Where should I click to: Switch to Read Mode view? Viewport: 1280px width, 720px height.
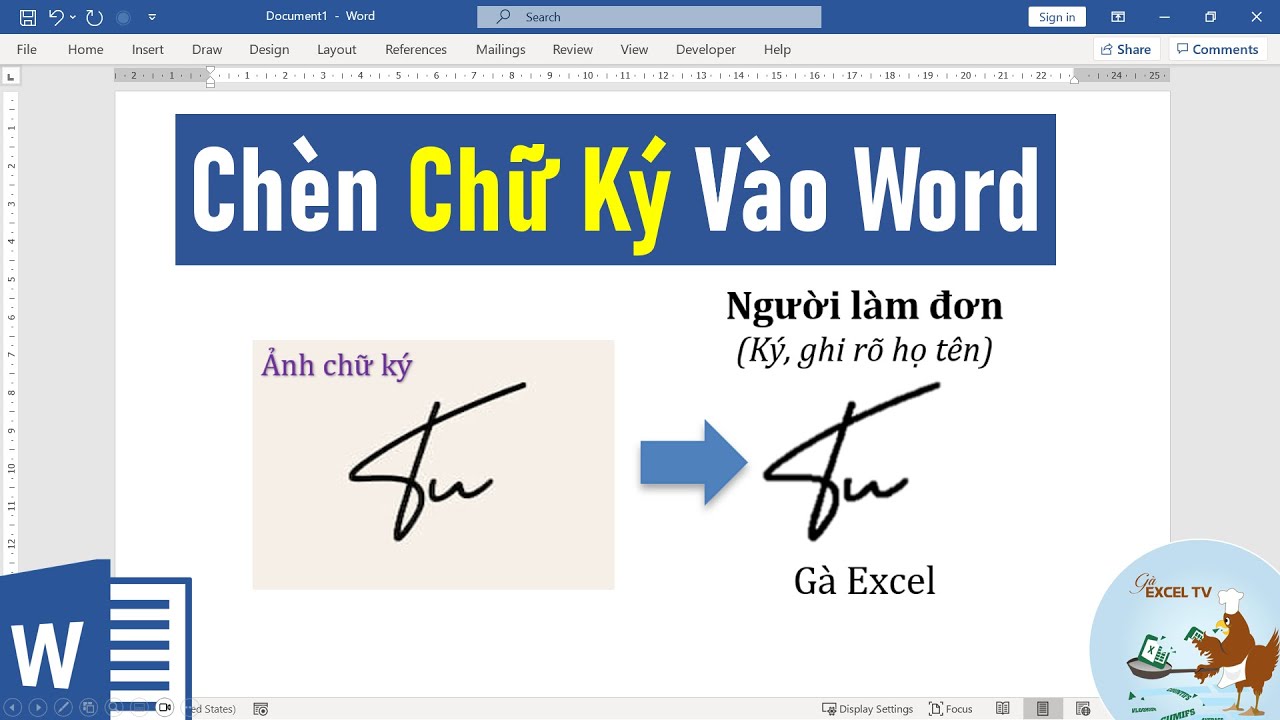1003,709
